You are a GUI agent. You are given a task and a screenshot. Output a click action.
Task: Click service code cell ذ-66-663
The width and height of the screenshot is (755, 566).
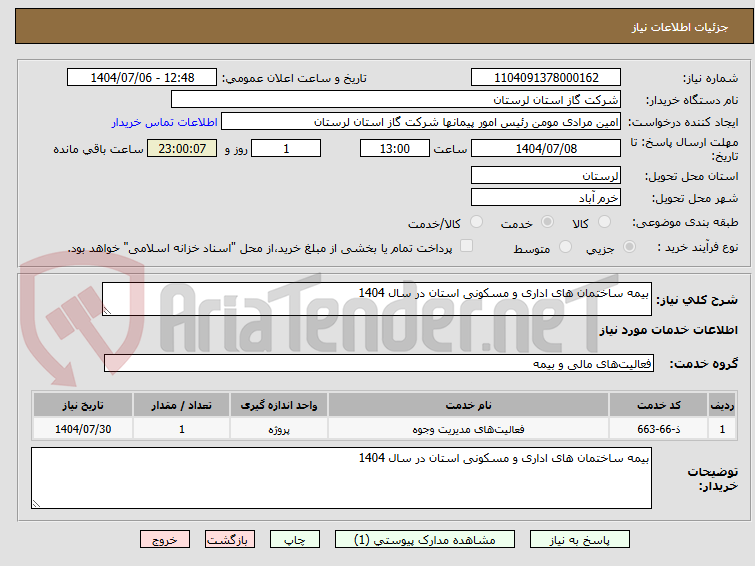pyautogui.click(x=658, y=429)
